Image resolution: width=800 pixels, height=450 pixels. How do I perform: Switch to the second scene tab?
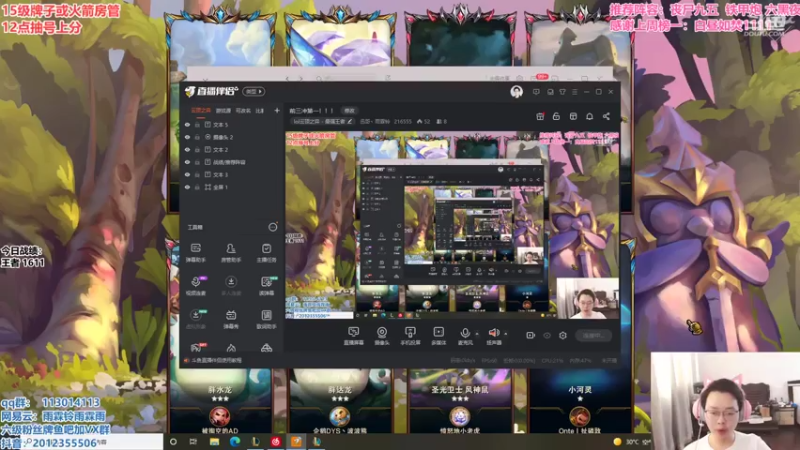(x=223, y=111)
